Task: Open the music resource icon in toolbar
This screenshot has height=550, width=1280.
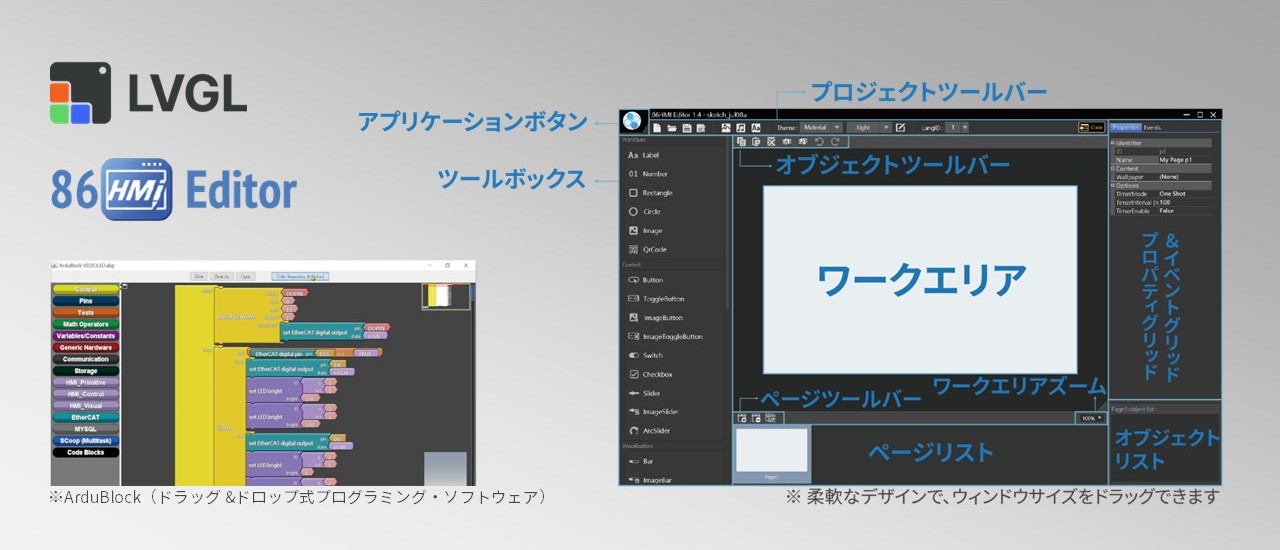Action: pyautogui.click(x=741, y=128)
